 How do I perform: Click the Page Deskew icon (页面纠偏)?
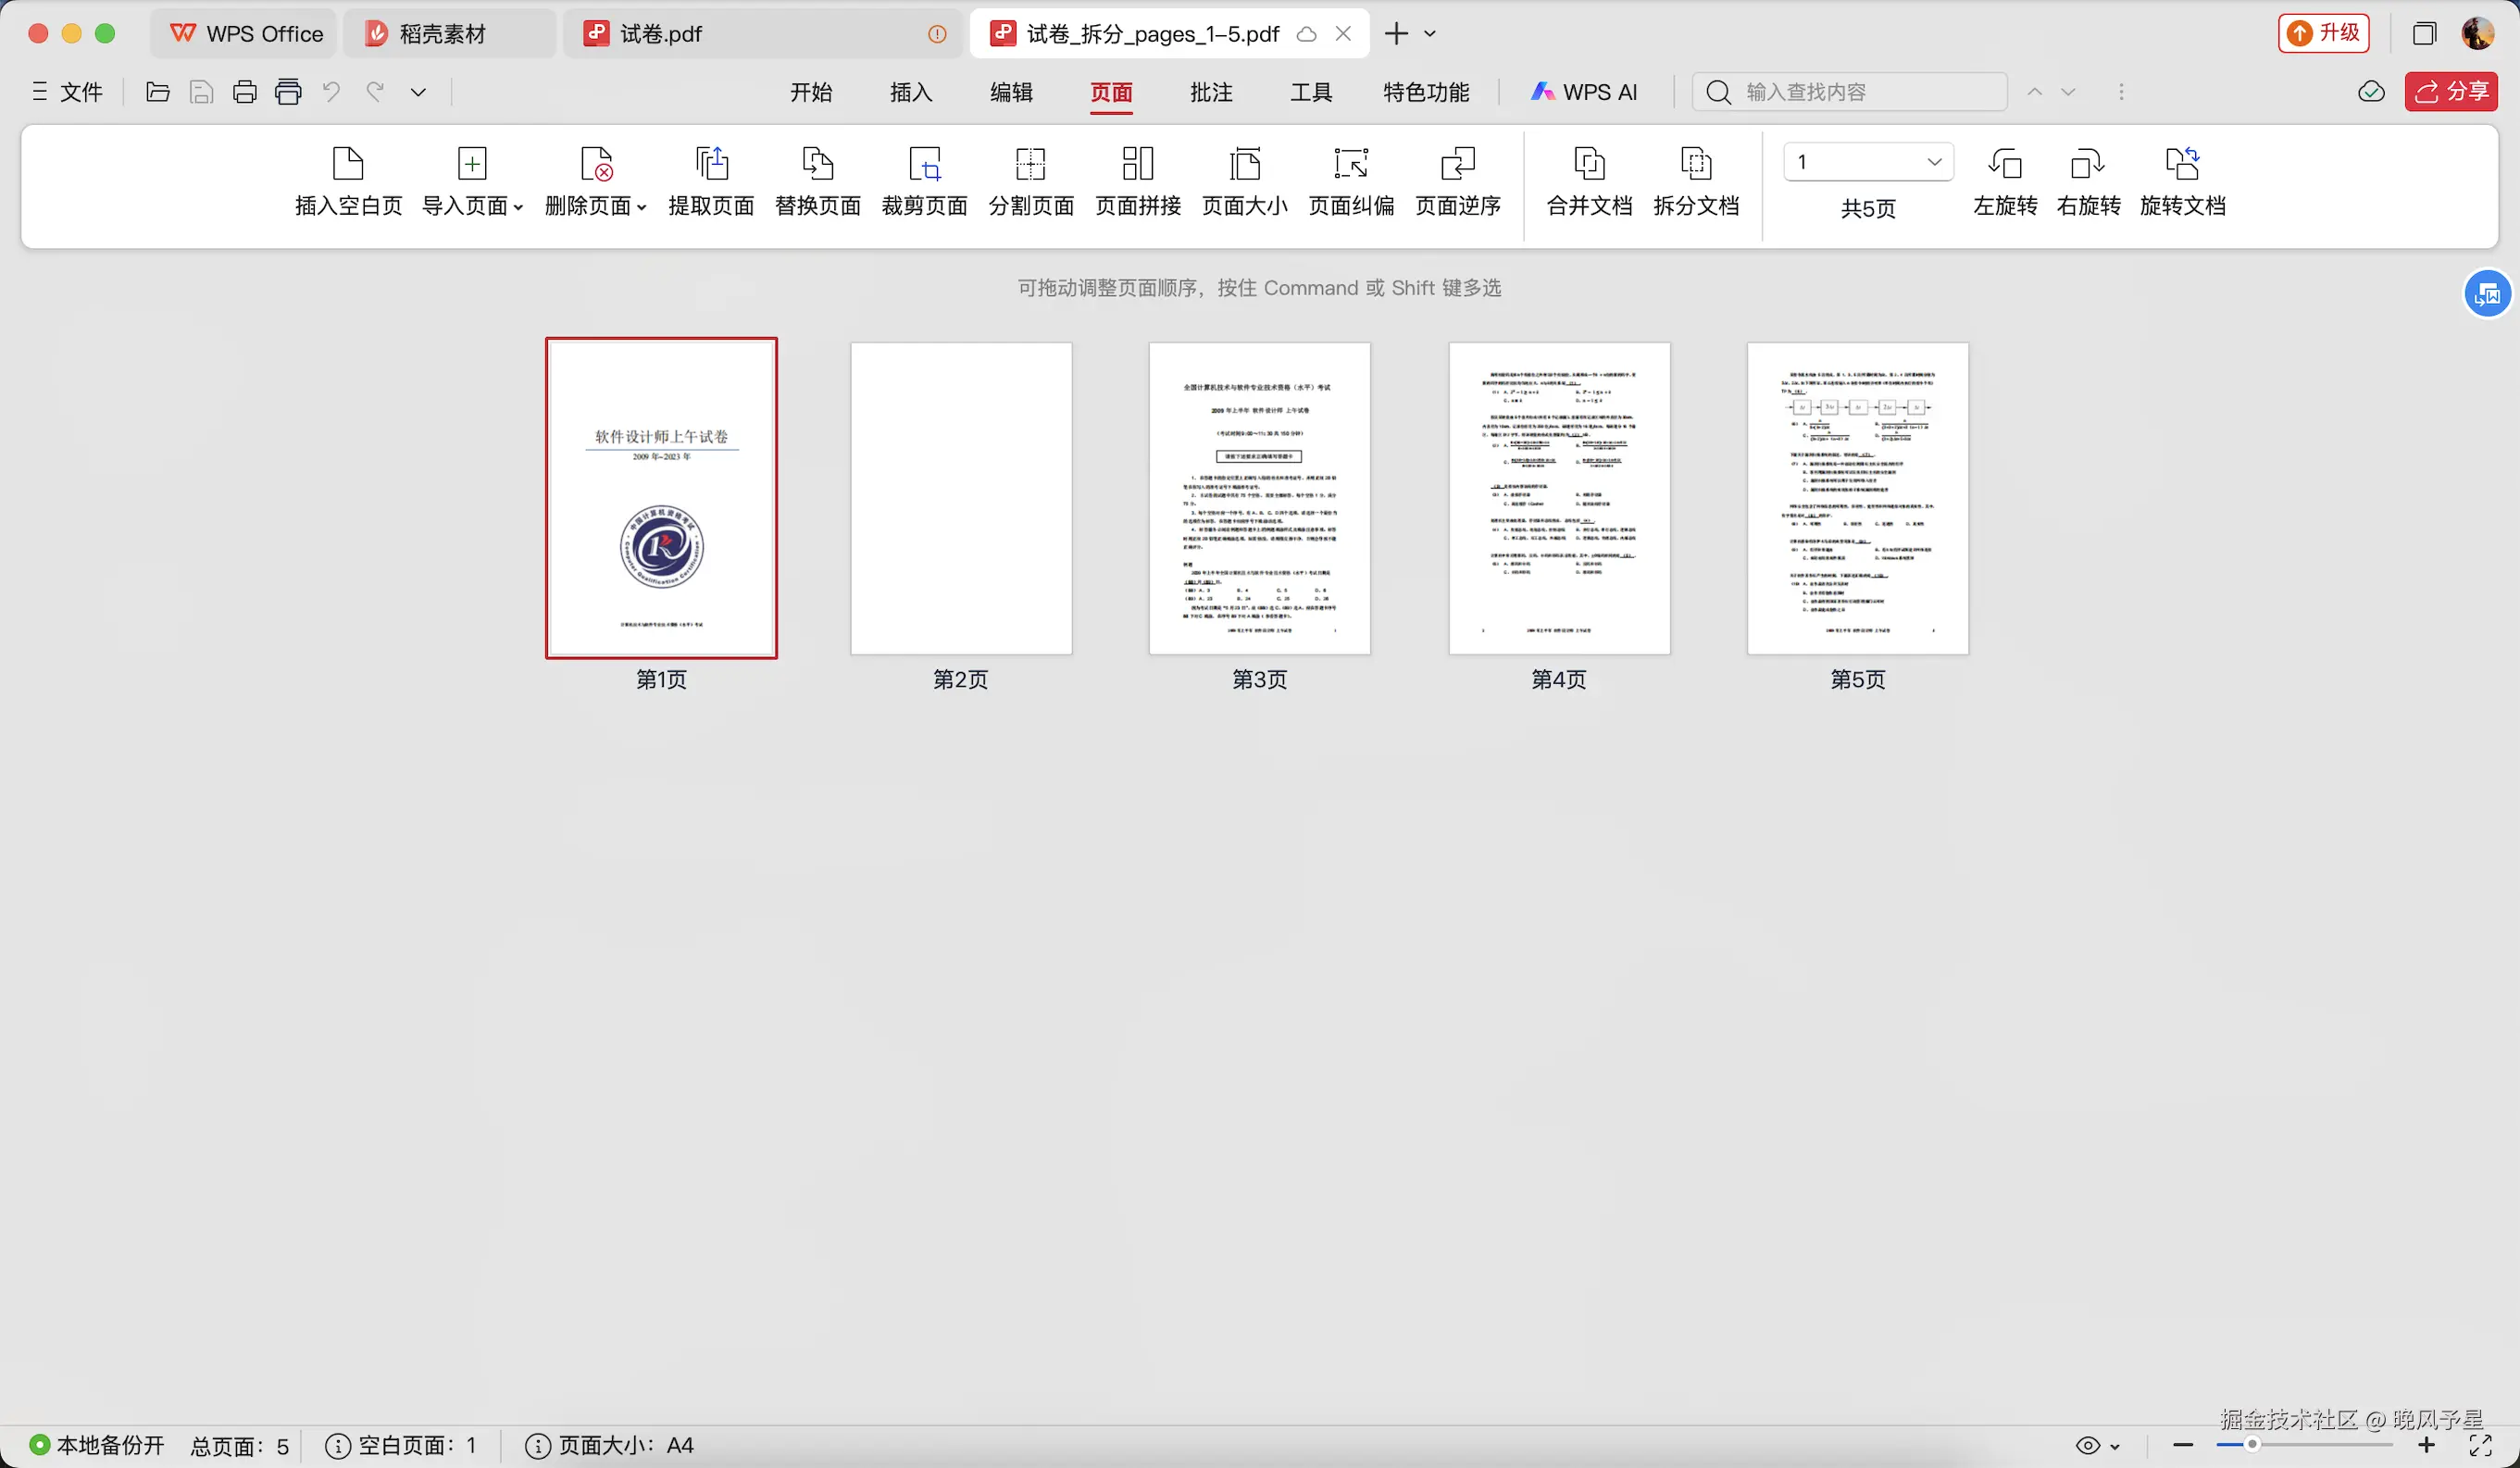1351,164
